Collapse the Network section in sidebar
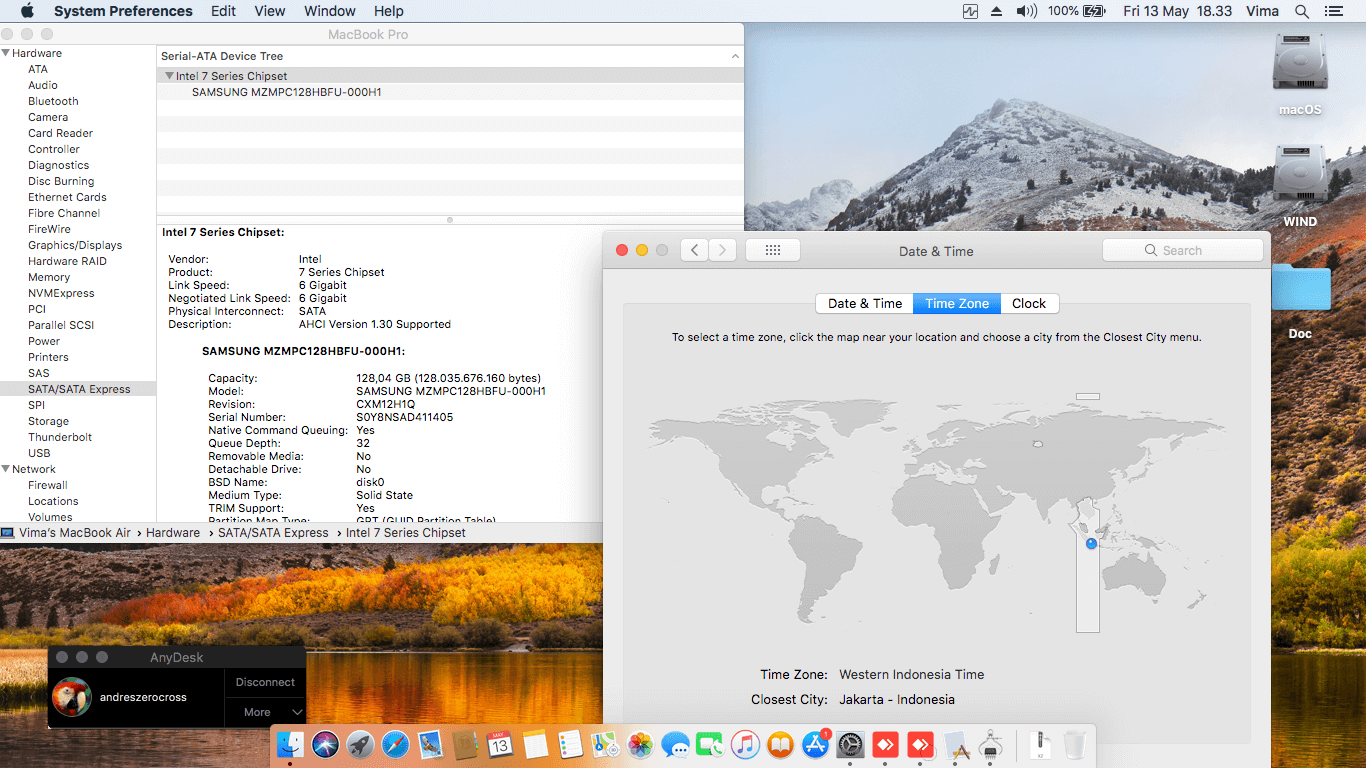Image resolution: width=1366 pixels, height=768 pixels. 6,469
